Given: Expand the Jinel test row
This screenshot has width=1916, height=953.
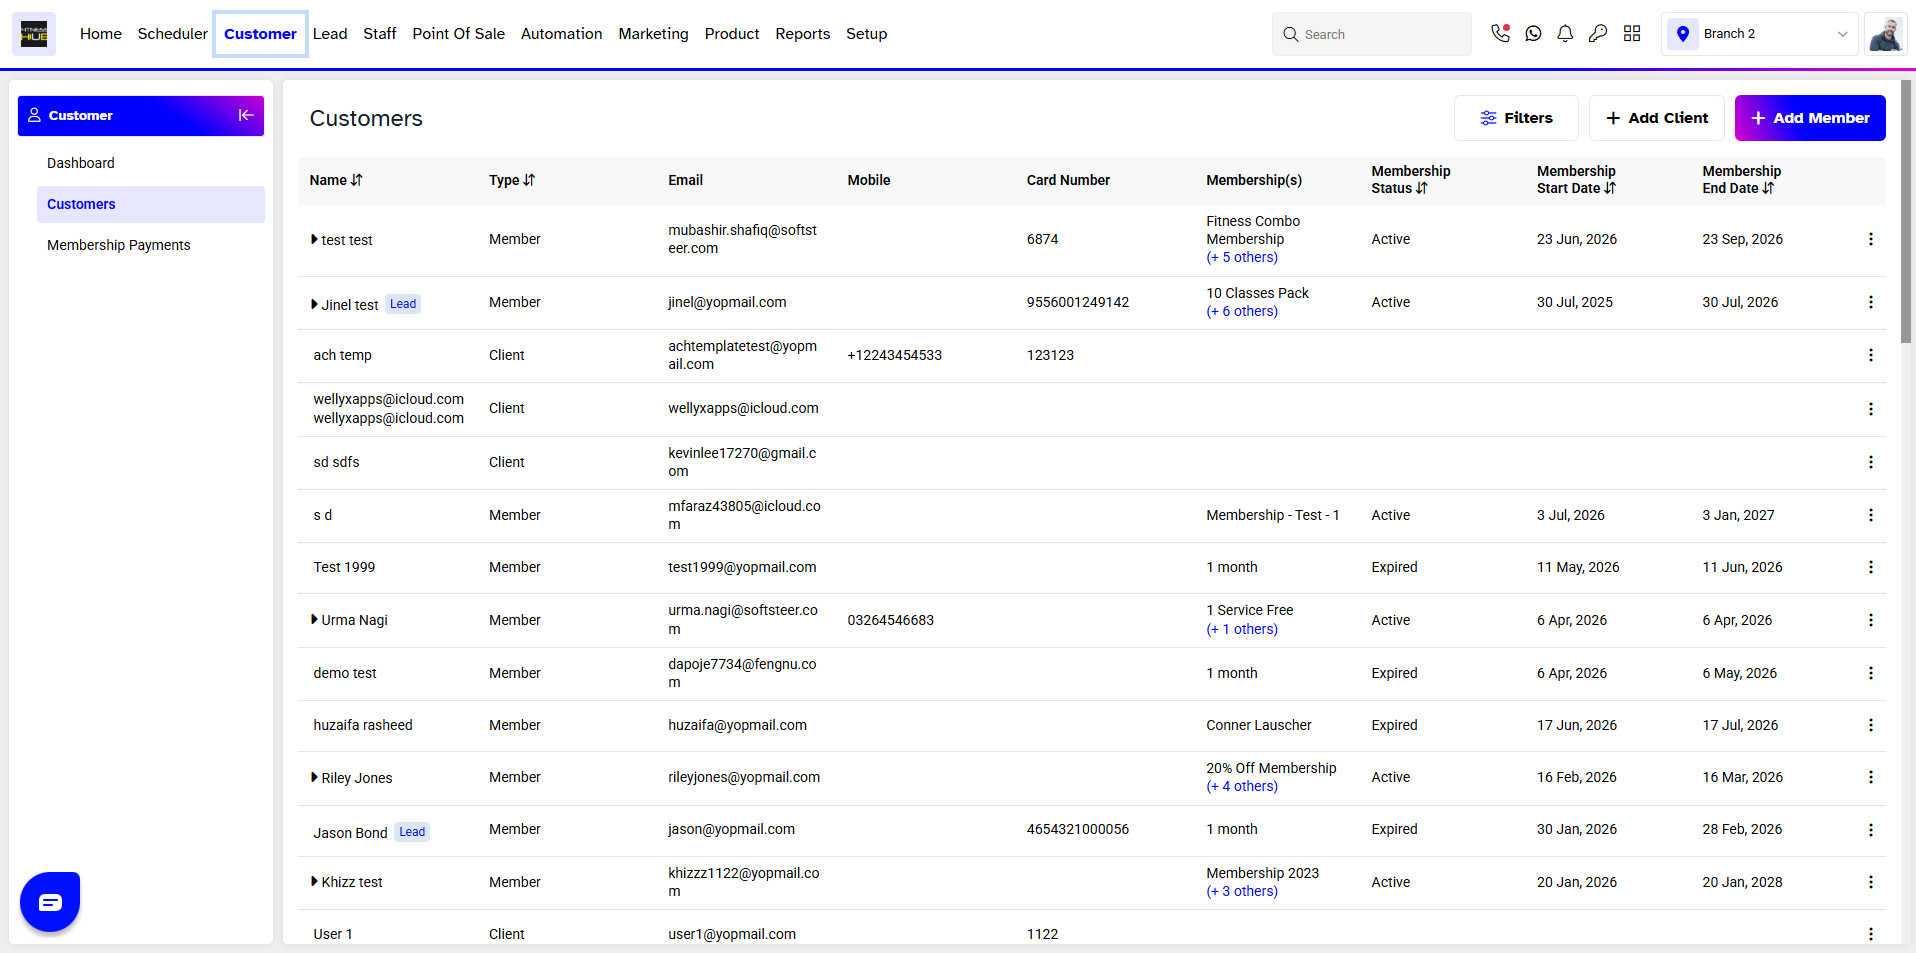Looking at the screenshot, I should 314,304.
